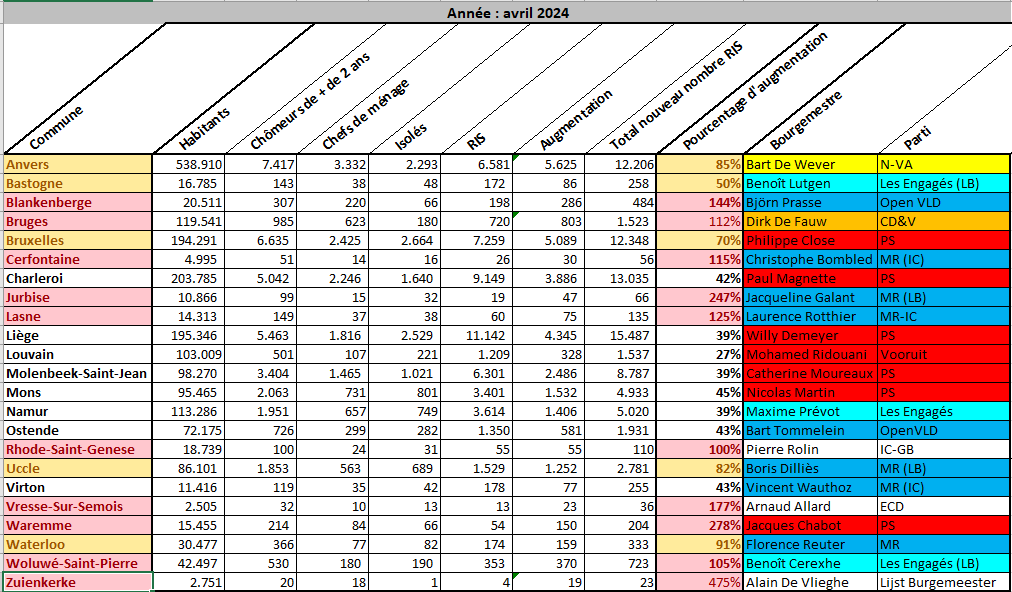Select the Waremme 278% cell

[700, 525]
